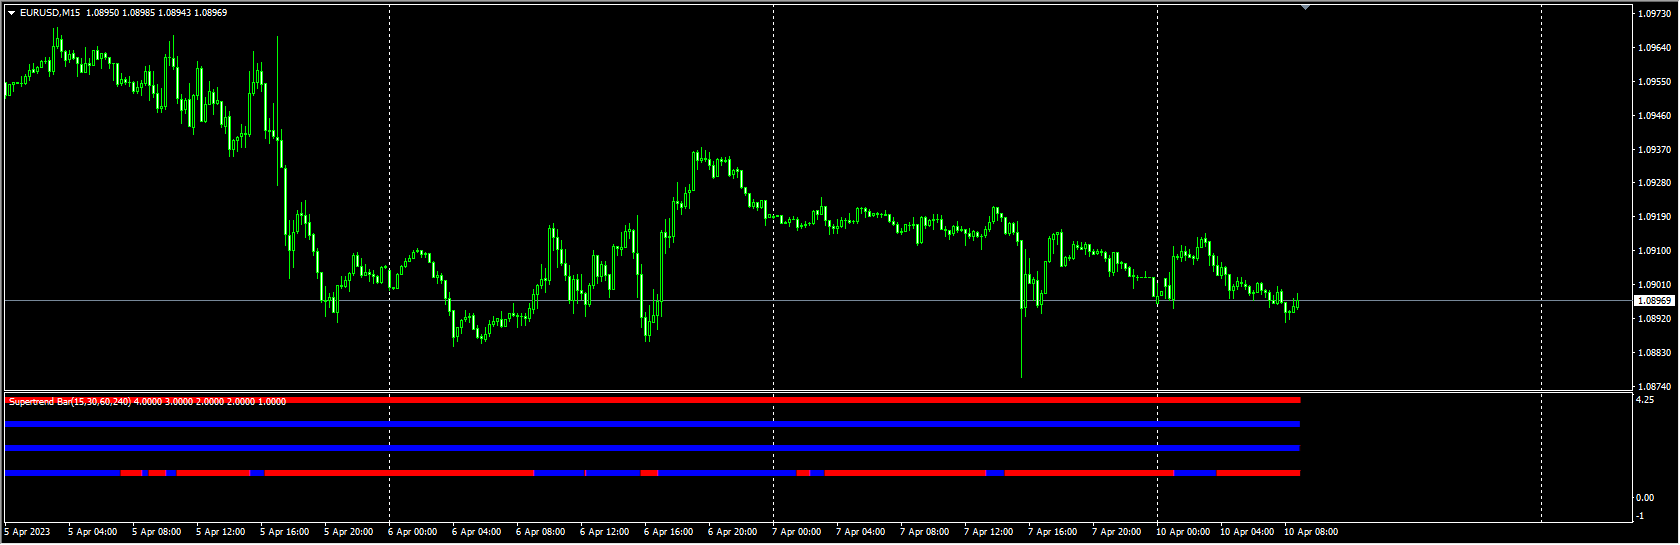This screenshot has height=545, width=1680.
Task: Click the 0.00 indicator scale value
Action: 1645,498
